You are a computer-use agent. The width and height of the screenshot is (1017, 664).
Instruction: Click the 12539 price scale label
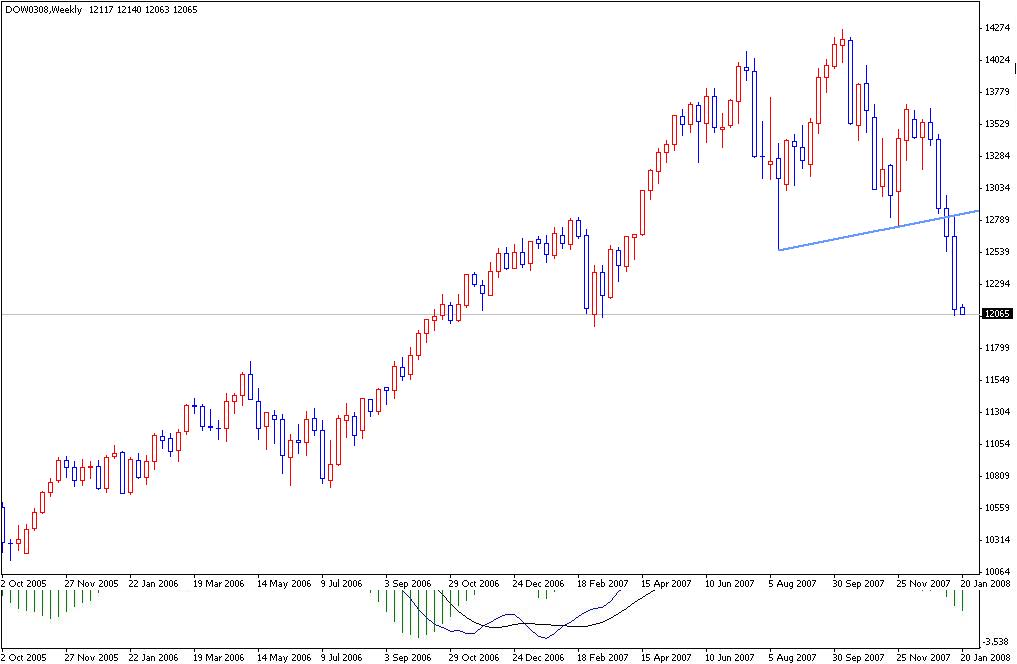[997, 252]
